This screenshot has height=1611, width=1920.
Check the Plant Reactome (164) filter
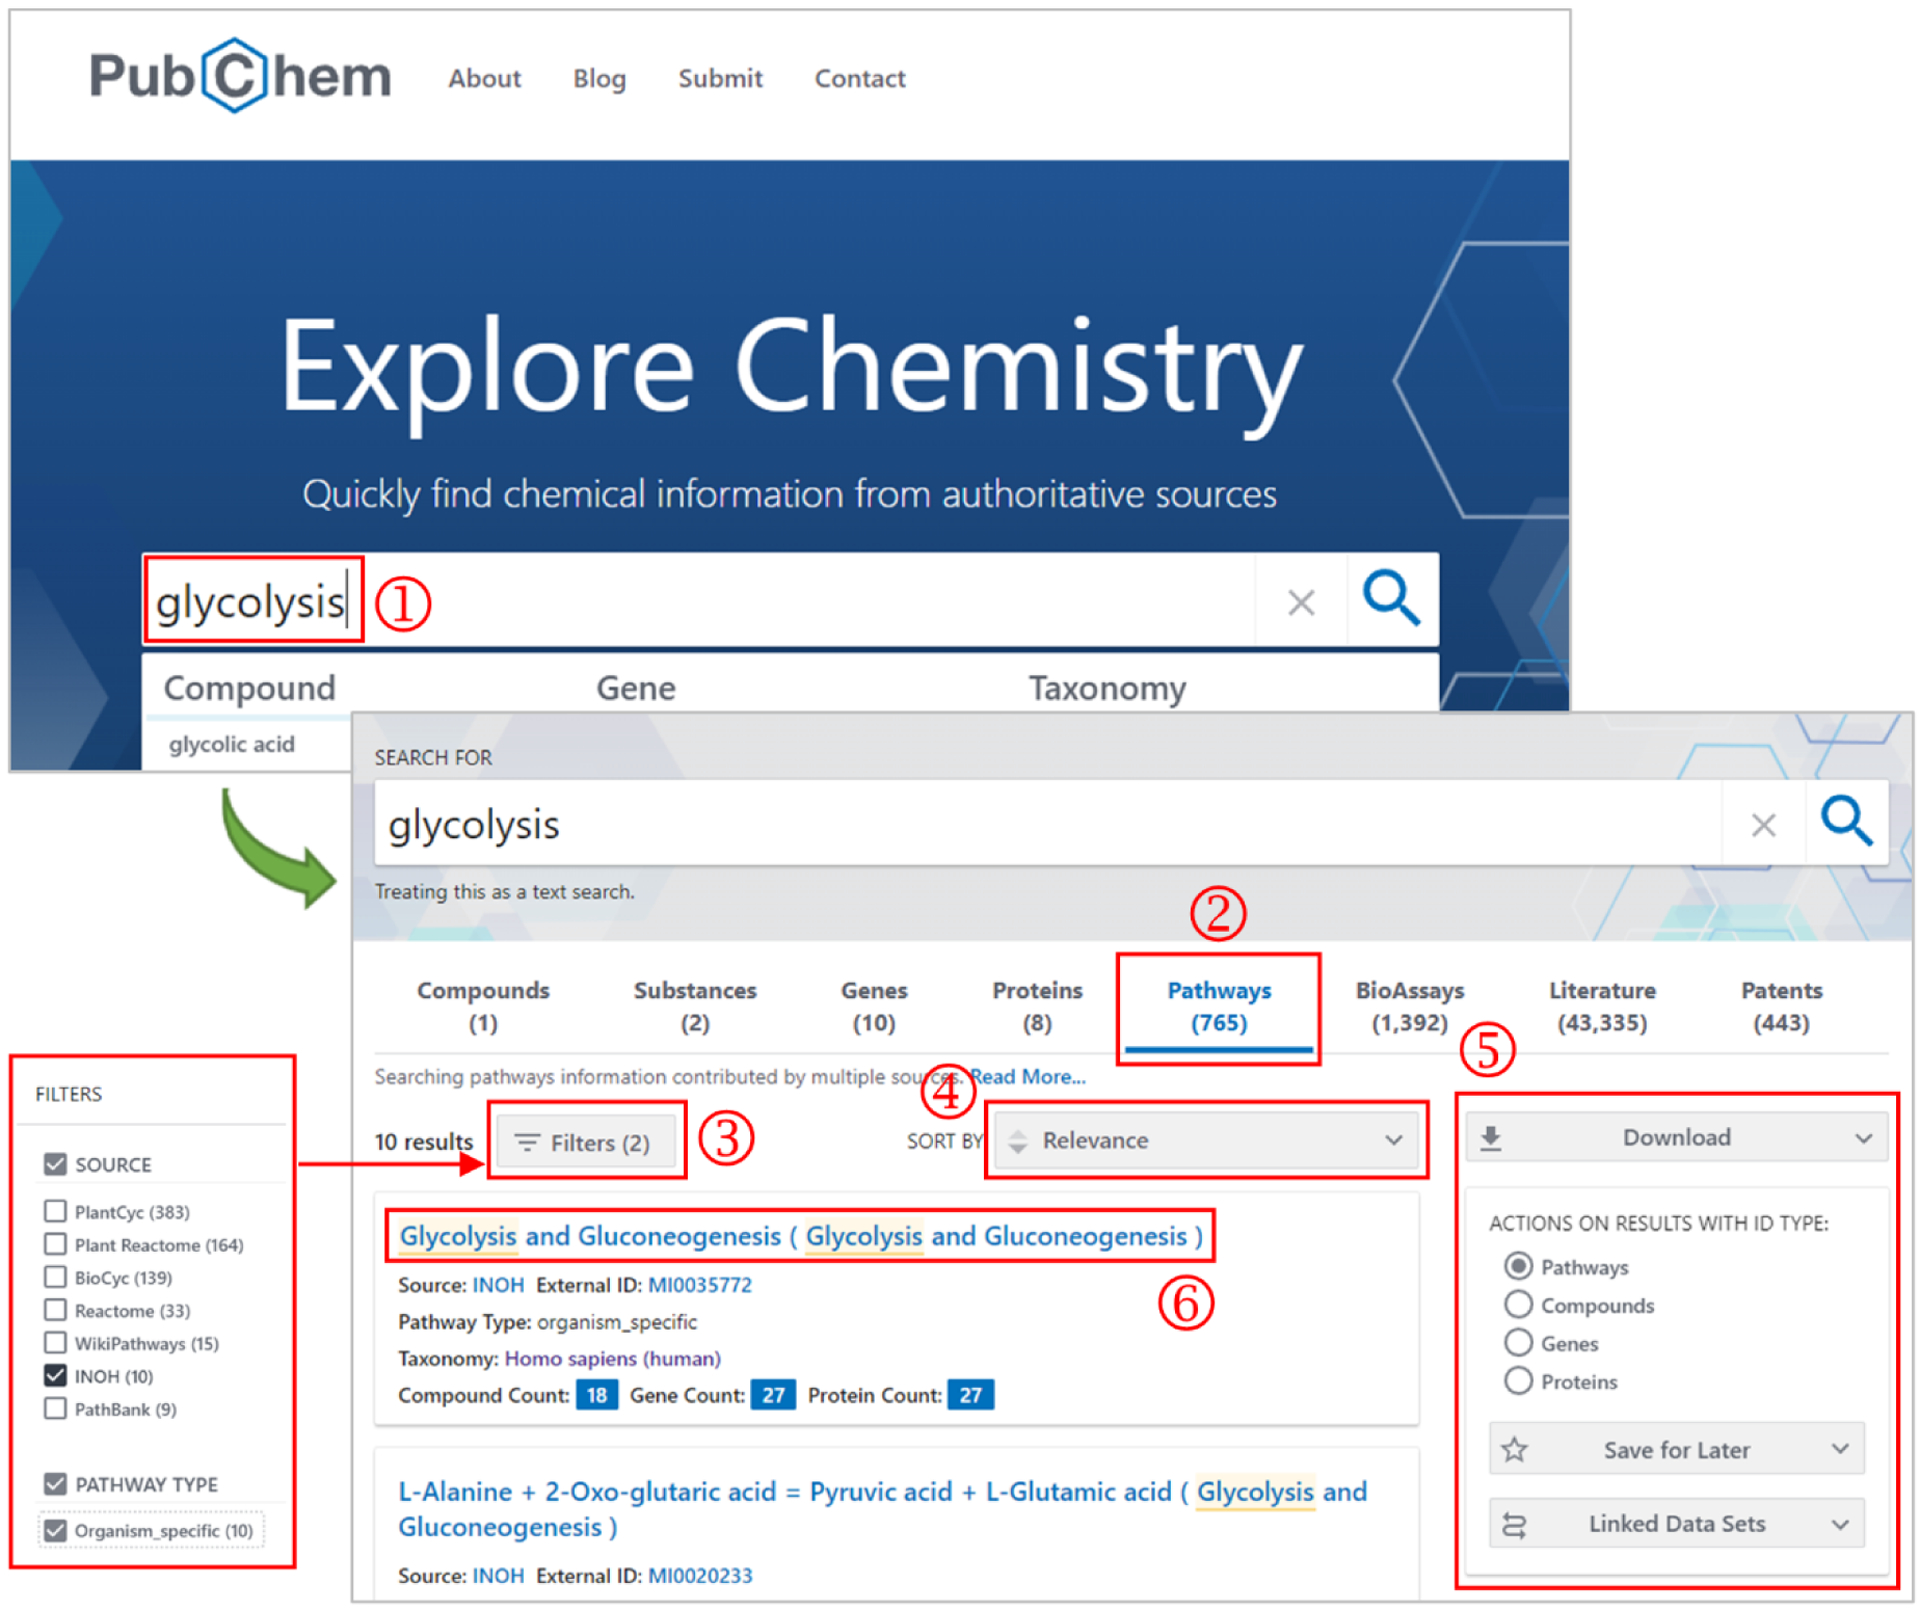point(55,1244)
